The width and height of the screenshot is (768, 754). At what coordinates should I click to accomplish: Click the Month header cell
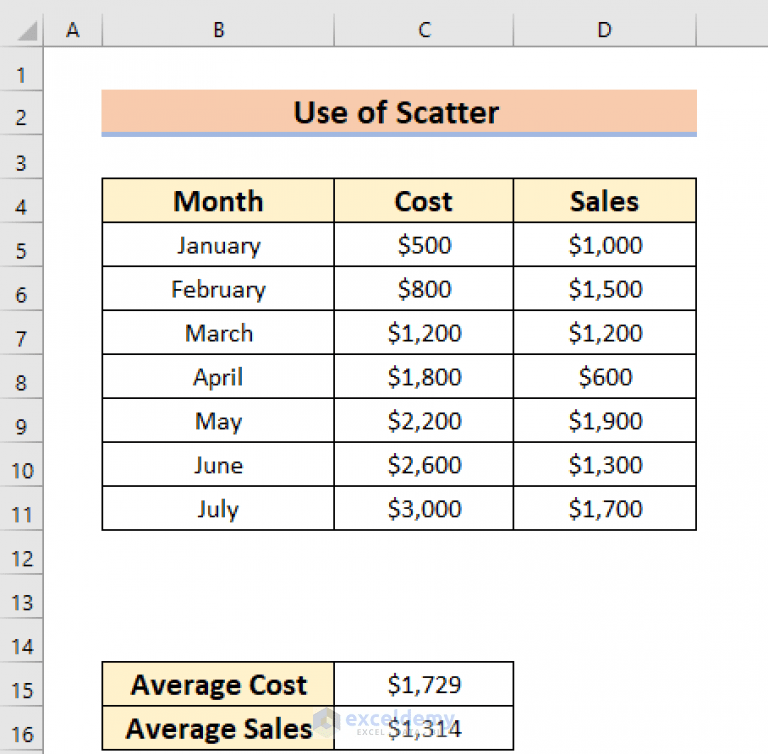tap(218, 201)
